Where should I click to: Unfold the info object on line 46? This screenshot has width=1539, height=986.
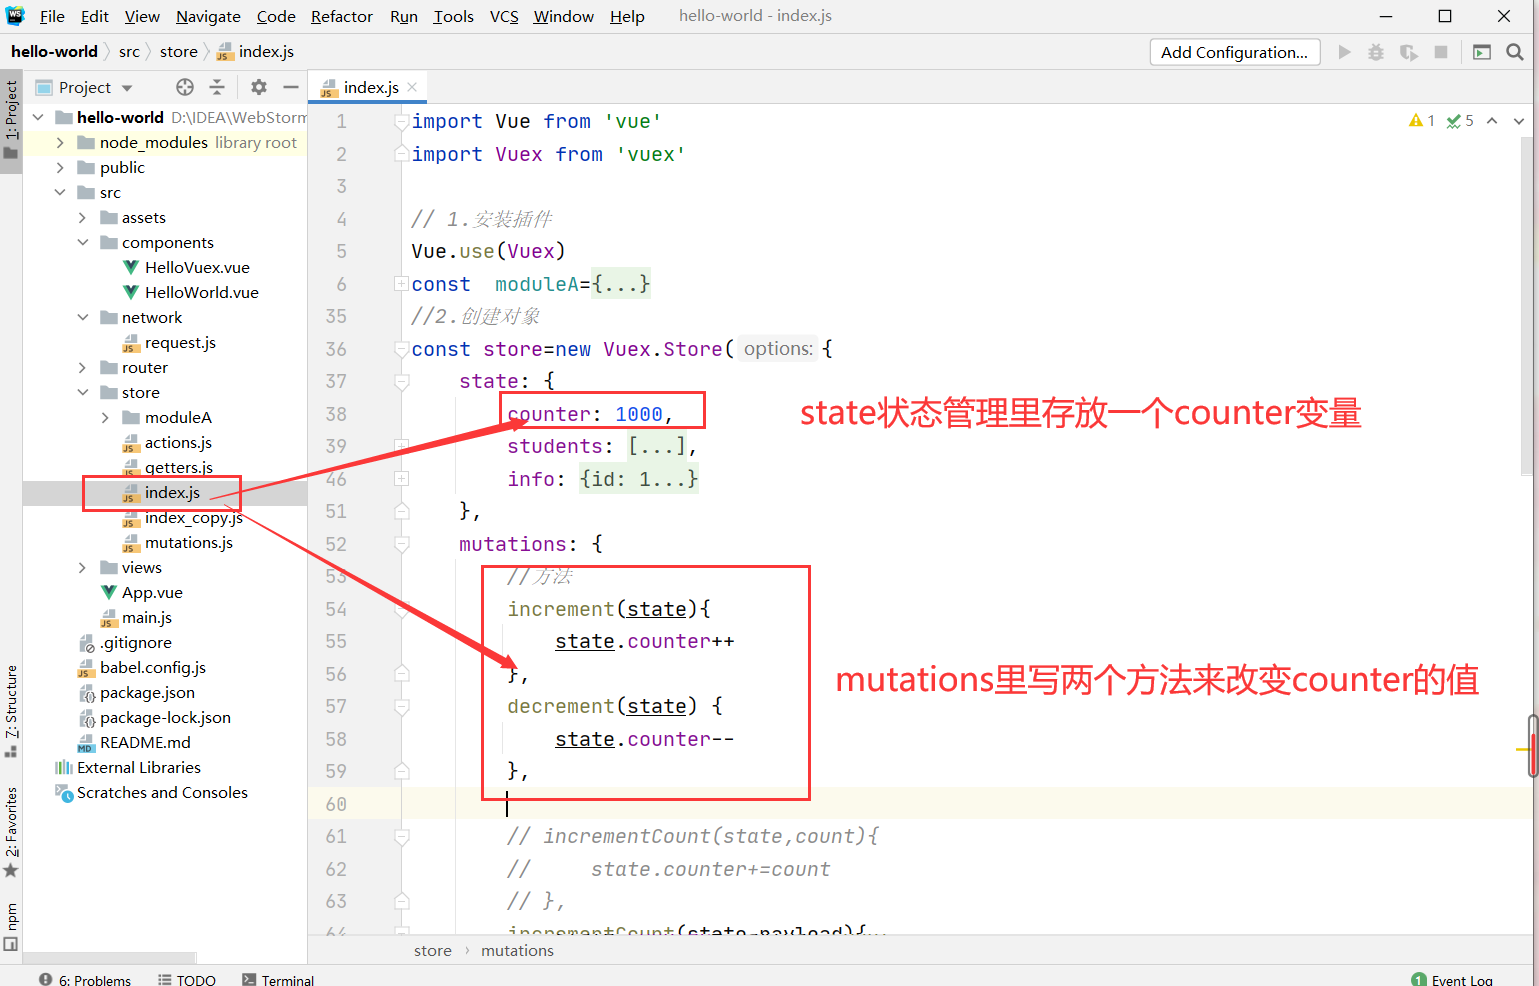pos(401,479)
